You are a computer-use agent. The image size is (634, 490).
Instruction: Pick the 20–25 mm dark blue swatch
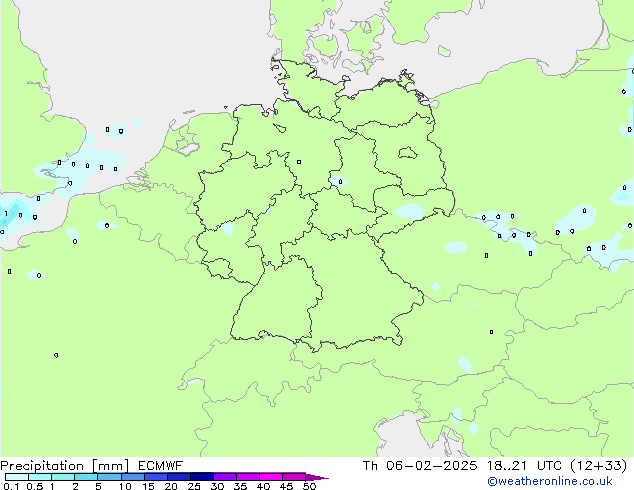coord(179,477)
